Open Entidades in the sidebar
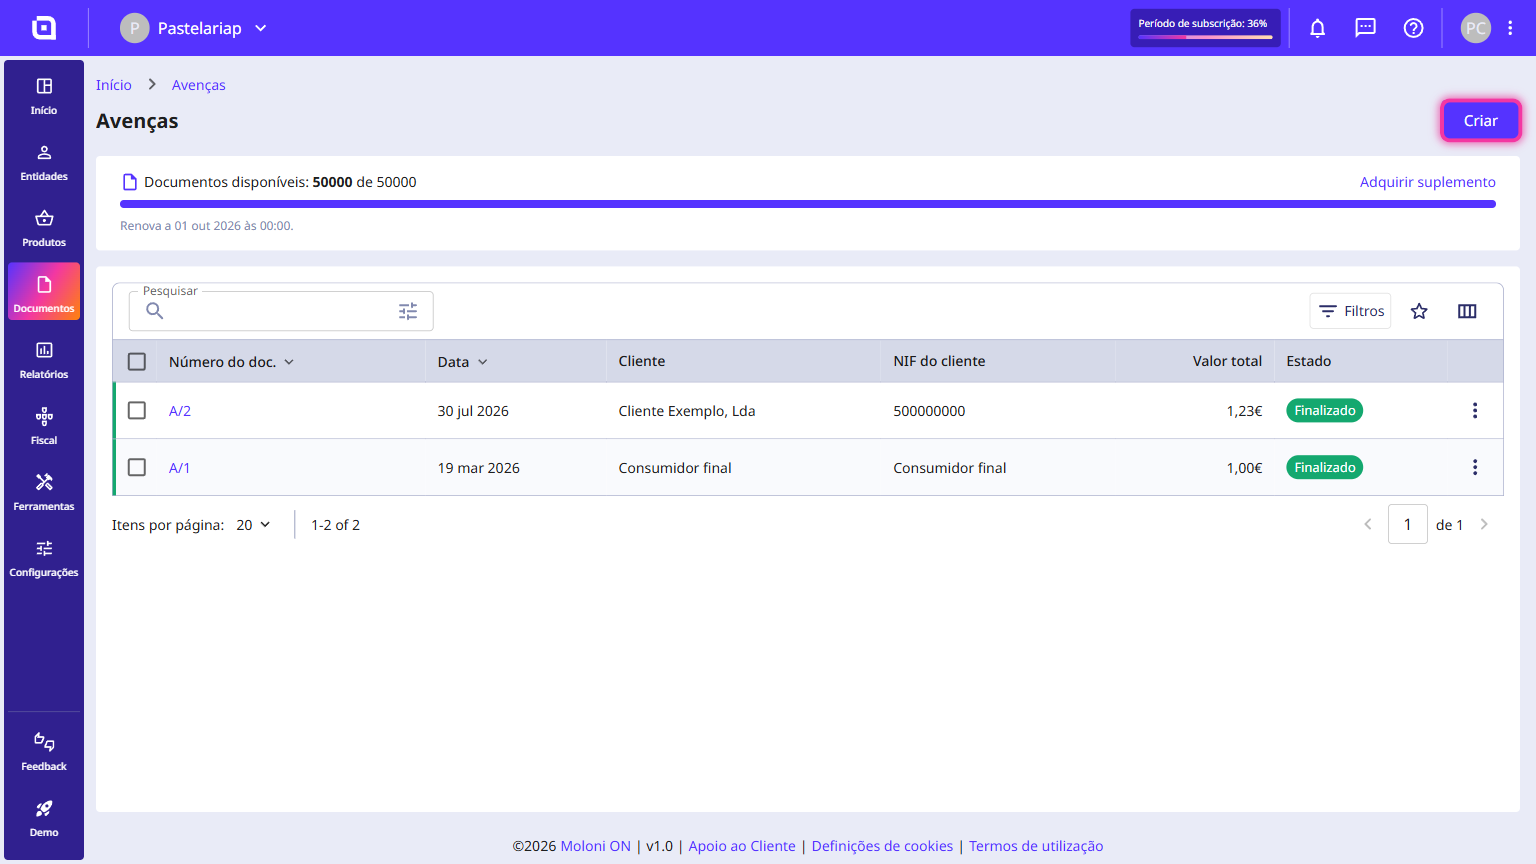 [x=44, y=162]
